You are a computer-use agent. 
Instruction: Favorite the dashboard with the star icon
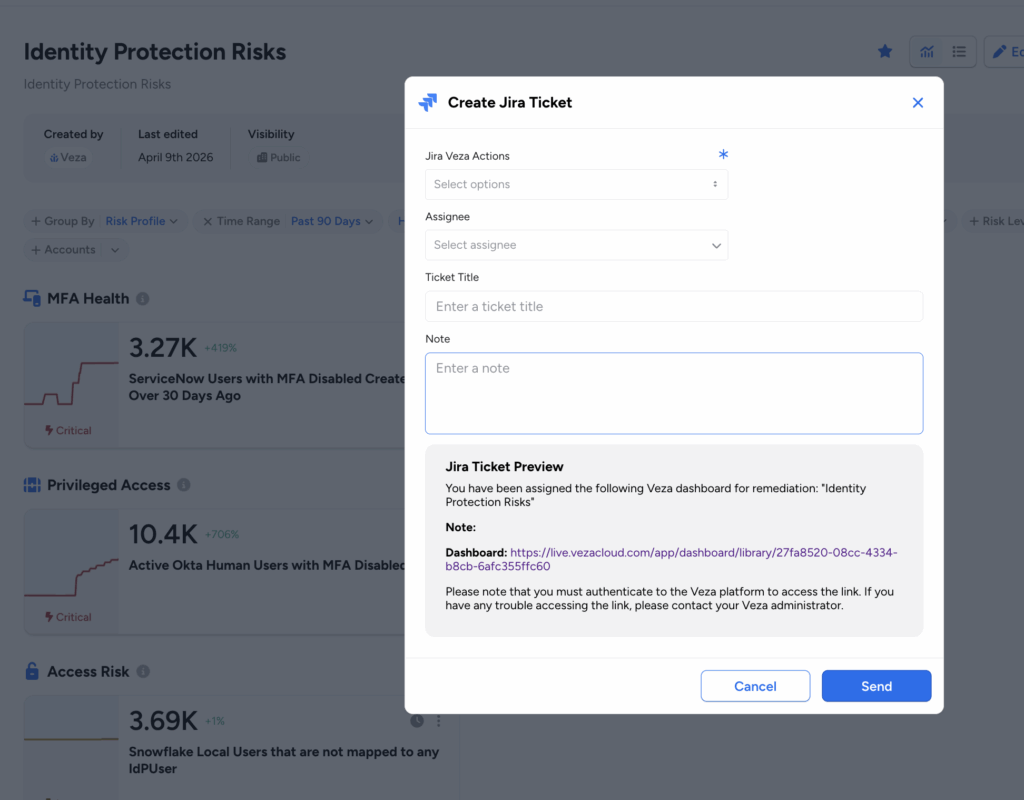click(885, 51)
